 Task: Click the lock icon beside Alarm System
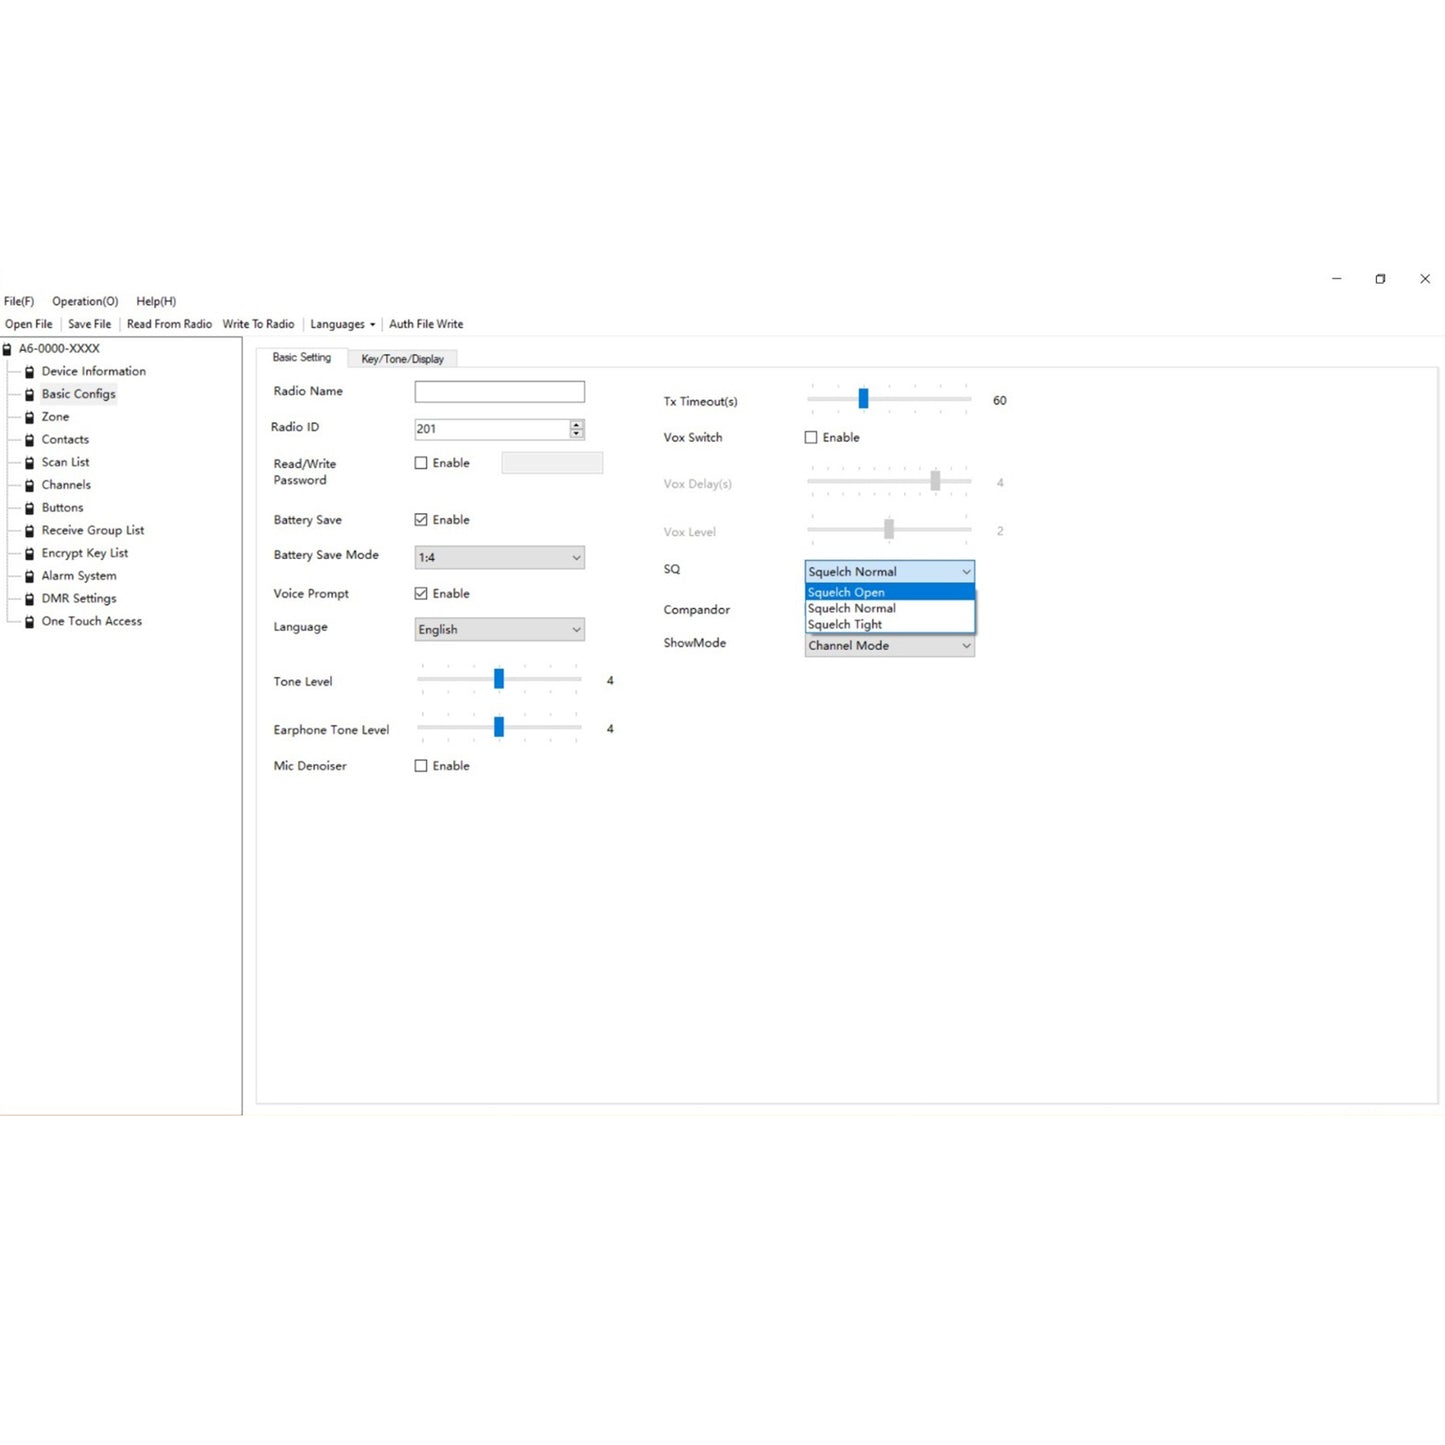[29, 576]
